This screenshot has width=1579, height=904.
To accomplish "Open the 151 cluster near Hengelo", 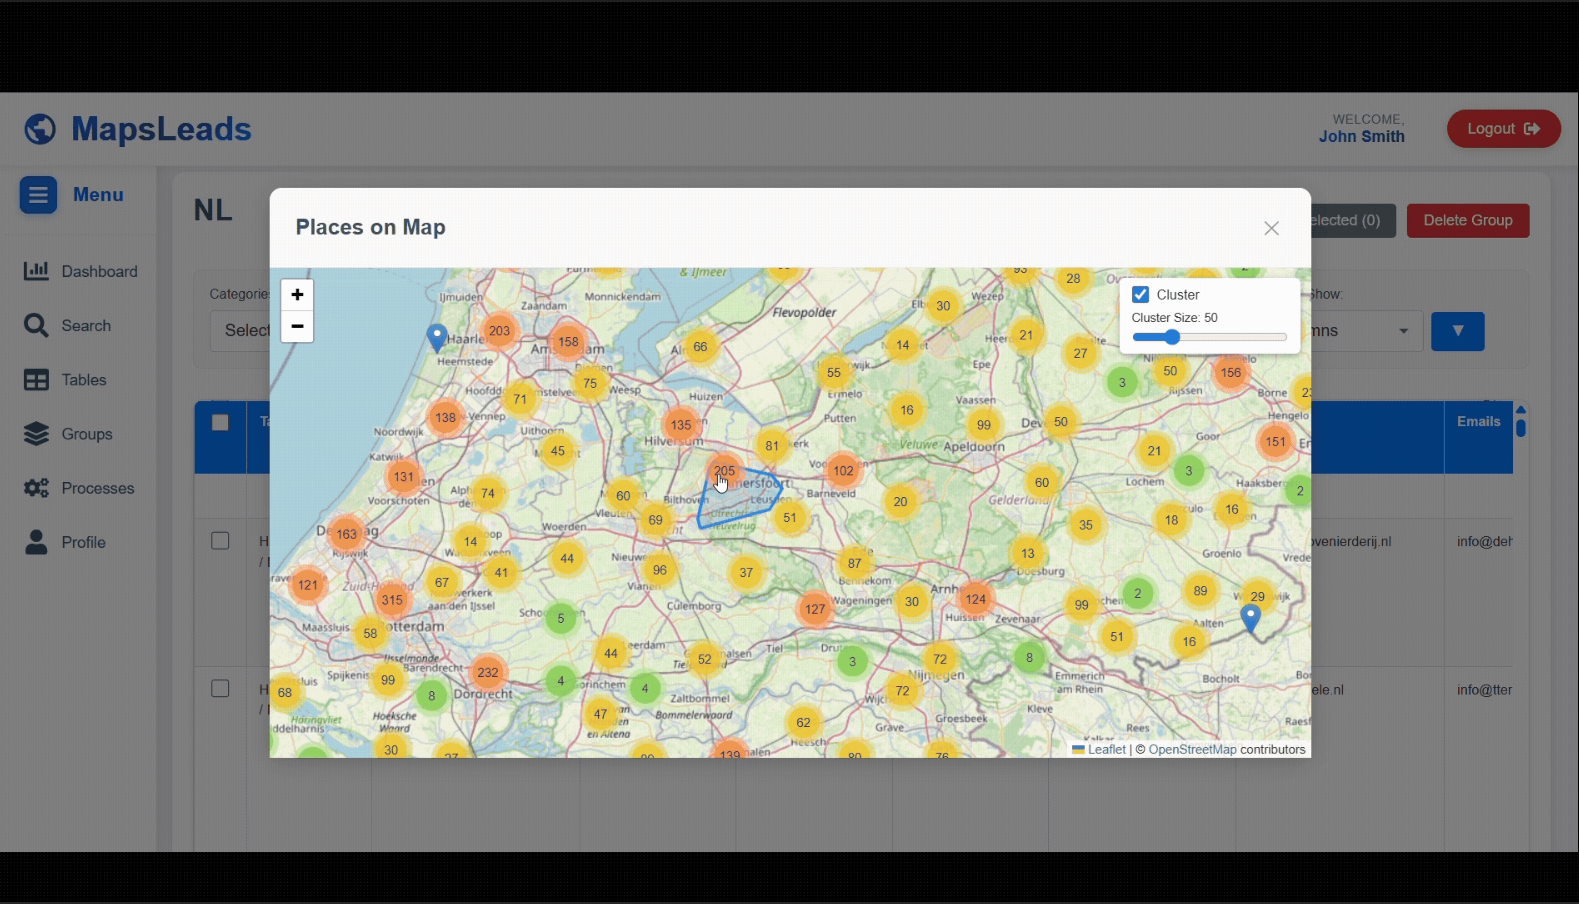I will 1276,442.
